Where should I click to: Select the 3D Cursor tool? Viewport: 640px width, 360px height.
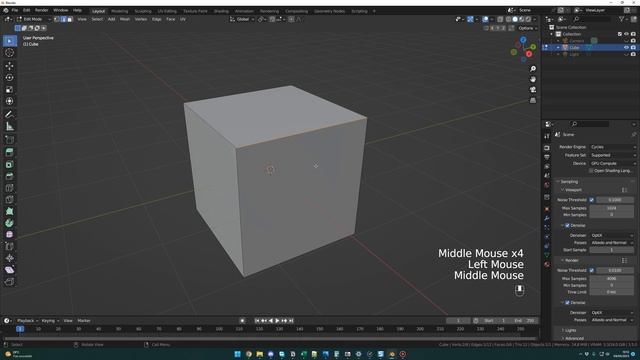pyautogui.click(x=10, y=53)
